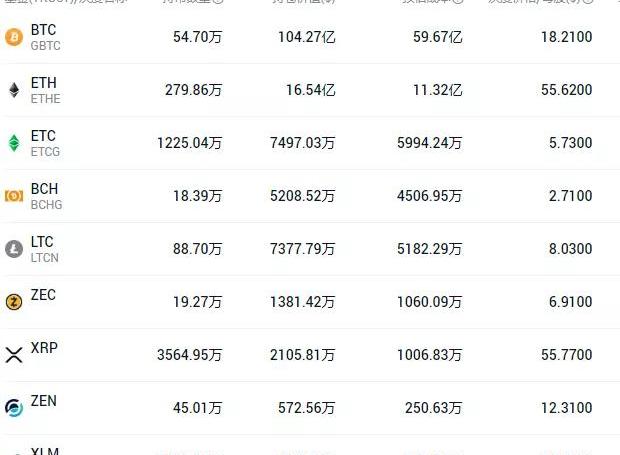Click the LTCN trust ticker label

(x=45, y=258)
